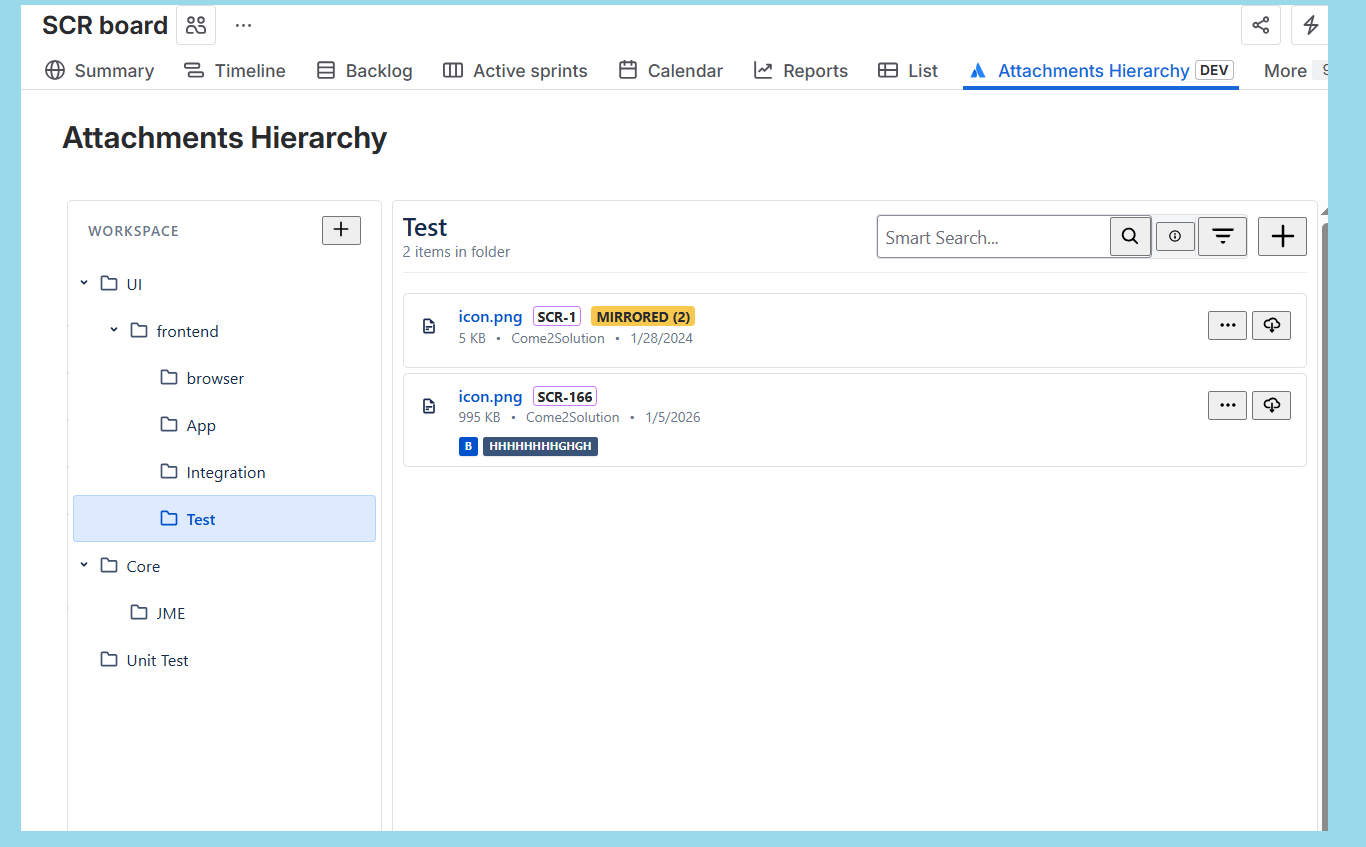Click the lightning bolt automation icon

point(1310,25)
